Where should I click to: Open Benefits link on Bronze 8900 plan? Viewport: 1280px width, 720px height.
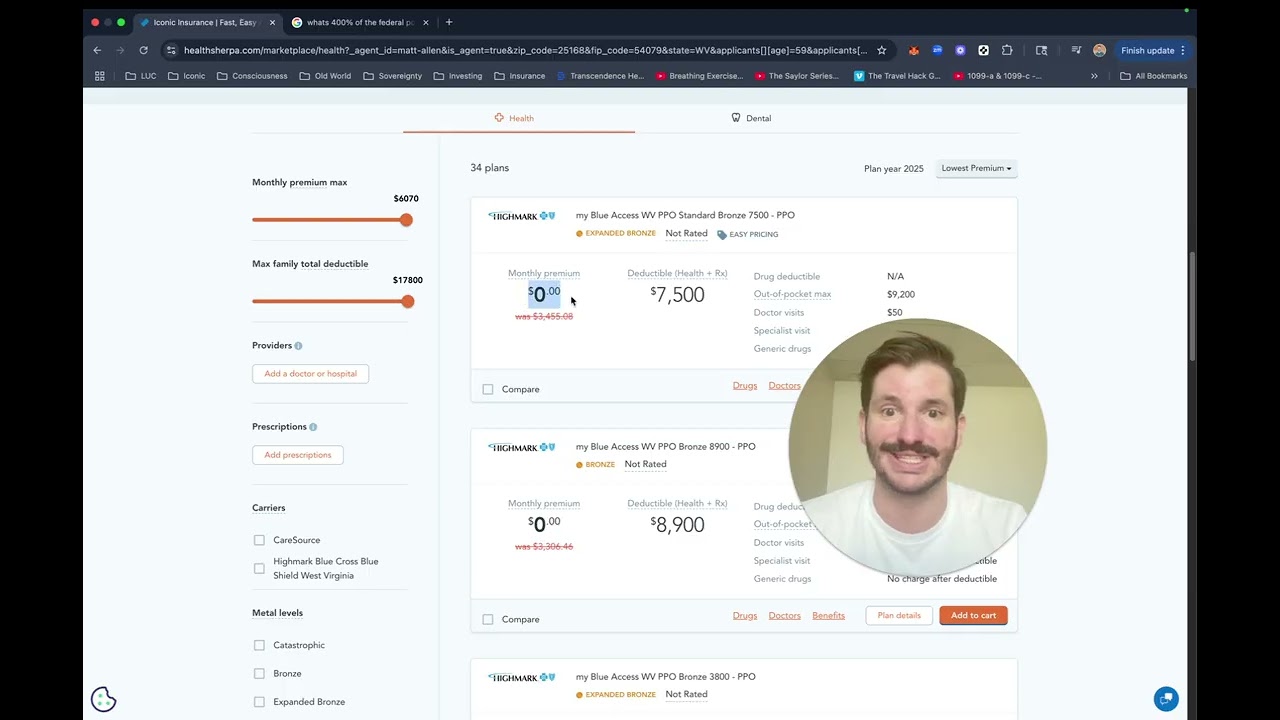(x=828, y=615)
